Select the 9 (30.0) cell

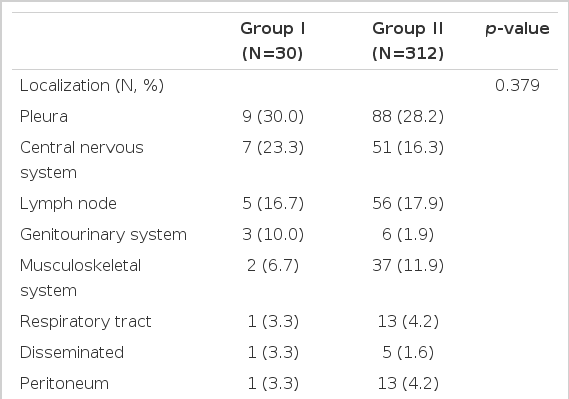(273, 117)
